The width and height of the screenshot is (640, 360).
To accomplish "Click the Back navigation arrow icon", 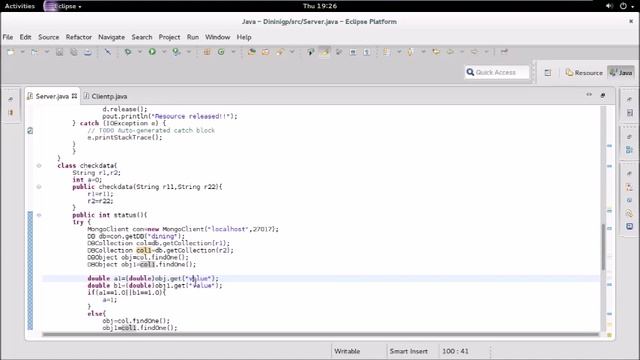I will click(x=450, y=52).
